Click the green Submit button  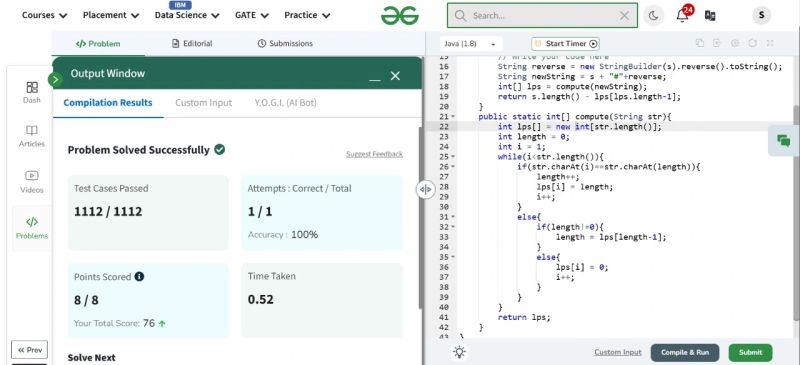coord(750,352)
